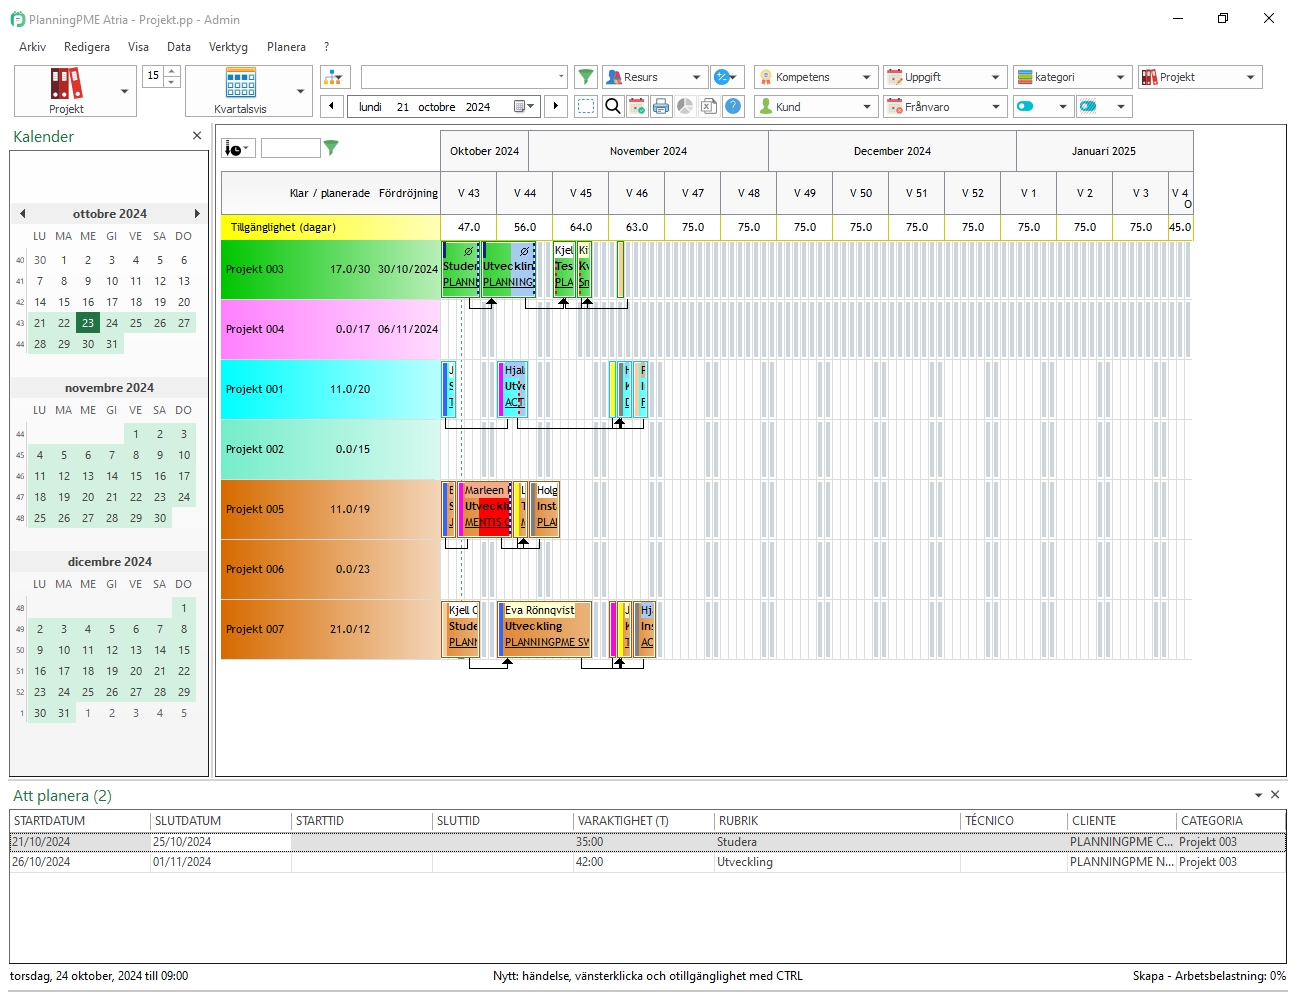The height and width of the screenshot is (992, 1296).
Task: Expand the kategori filter dropdown
Action: (x=1121, y=77)
